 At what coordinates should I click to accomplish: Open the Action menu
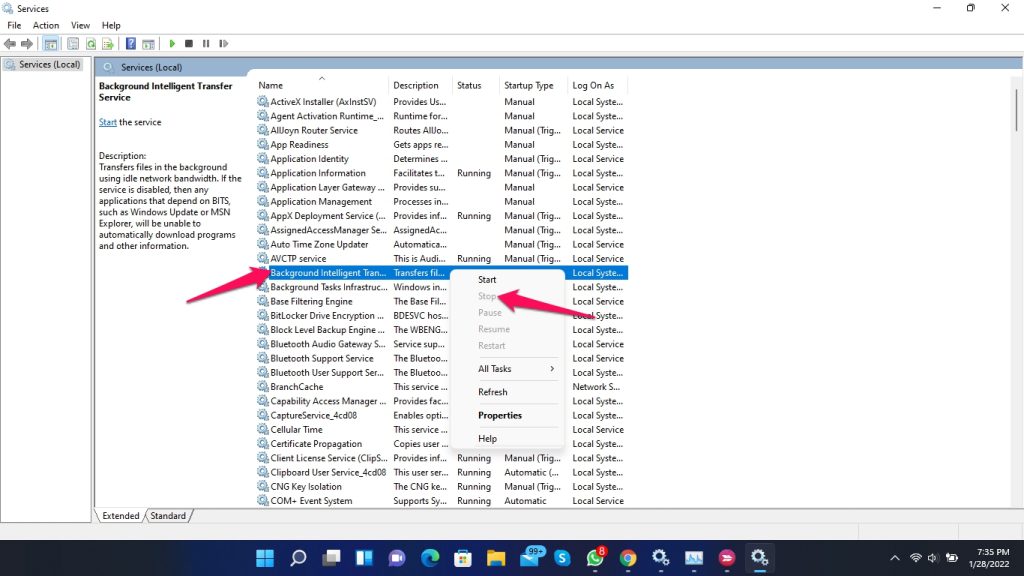pyautogui.click(x=46, y=25)
